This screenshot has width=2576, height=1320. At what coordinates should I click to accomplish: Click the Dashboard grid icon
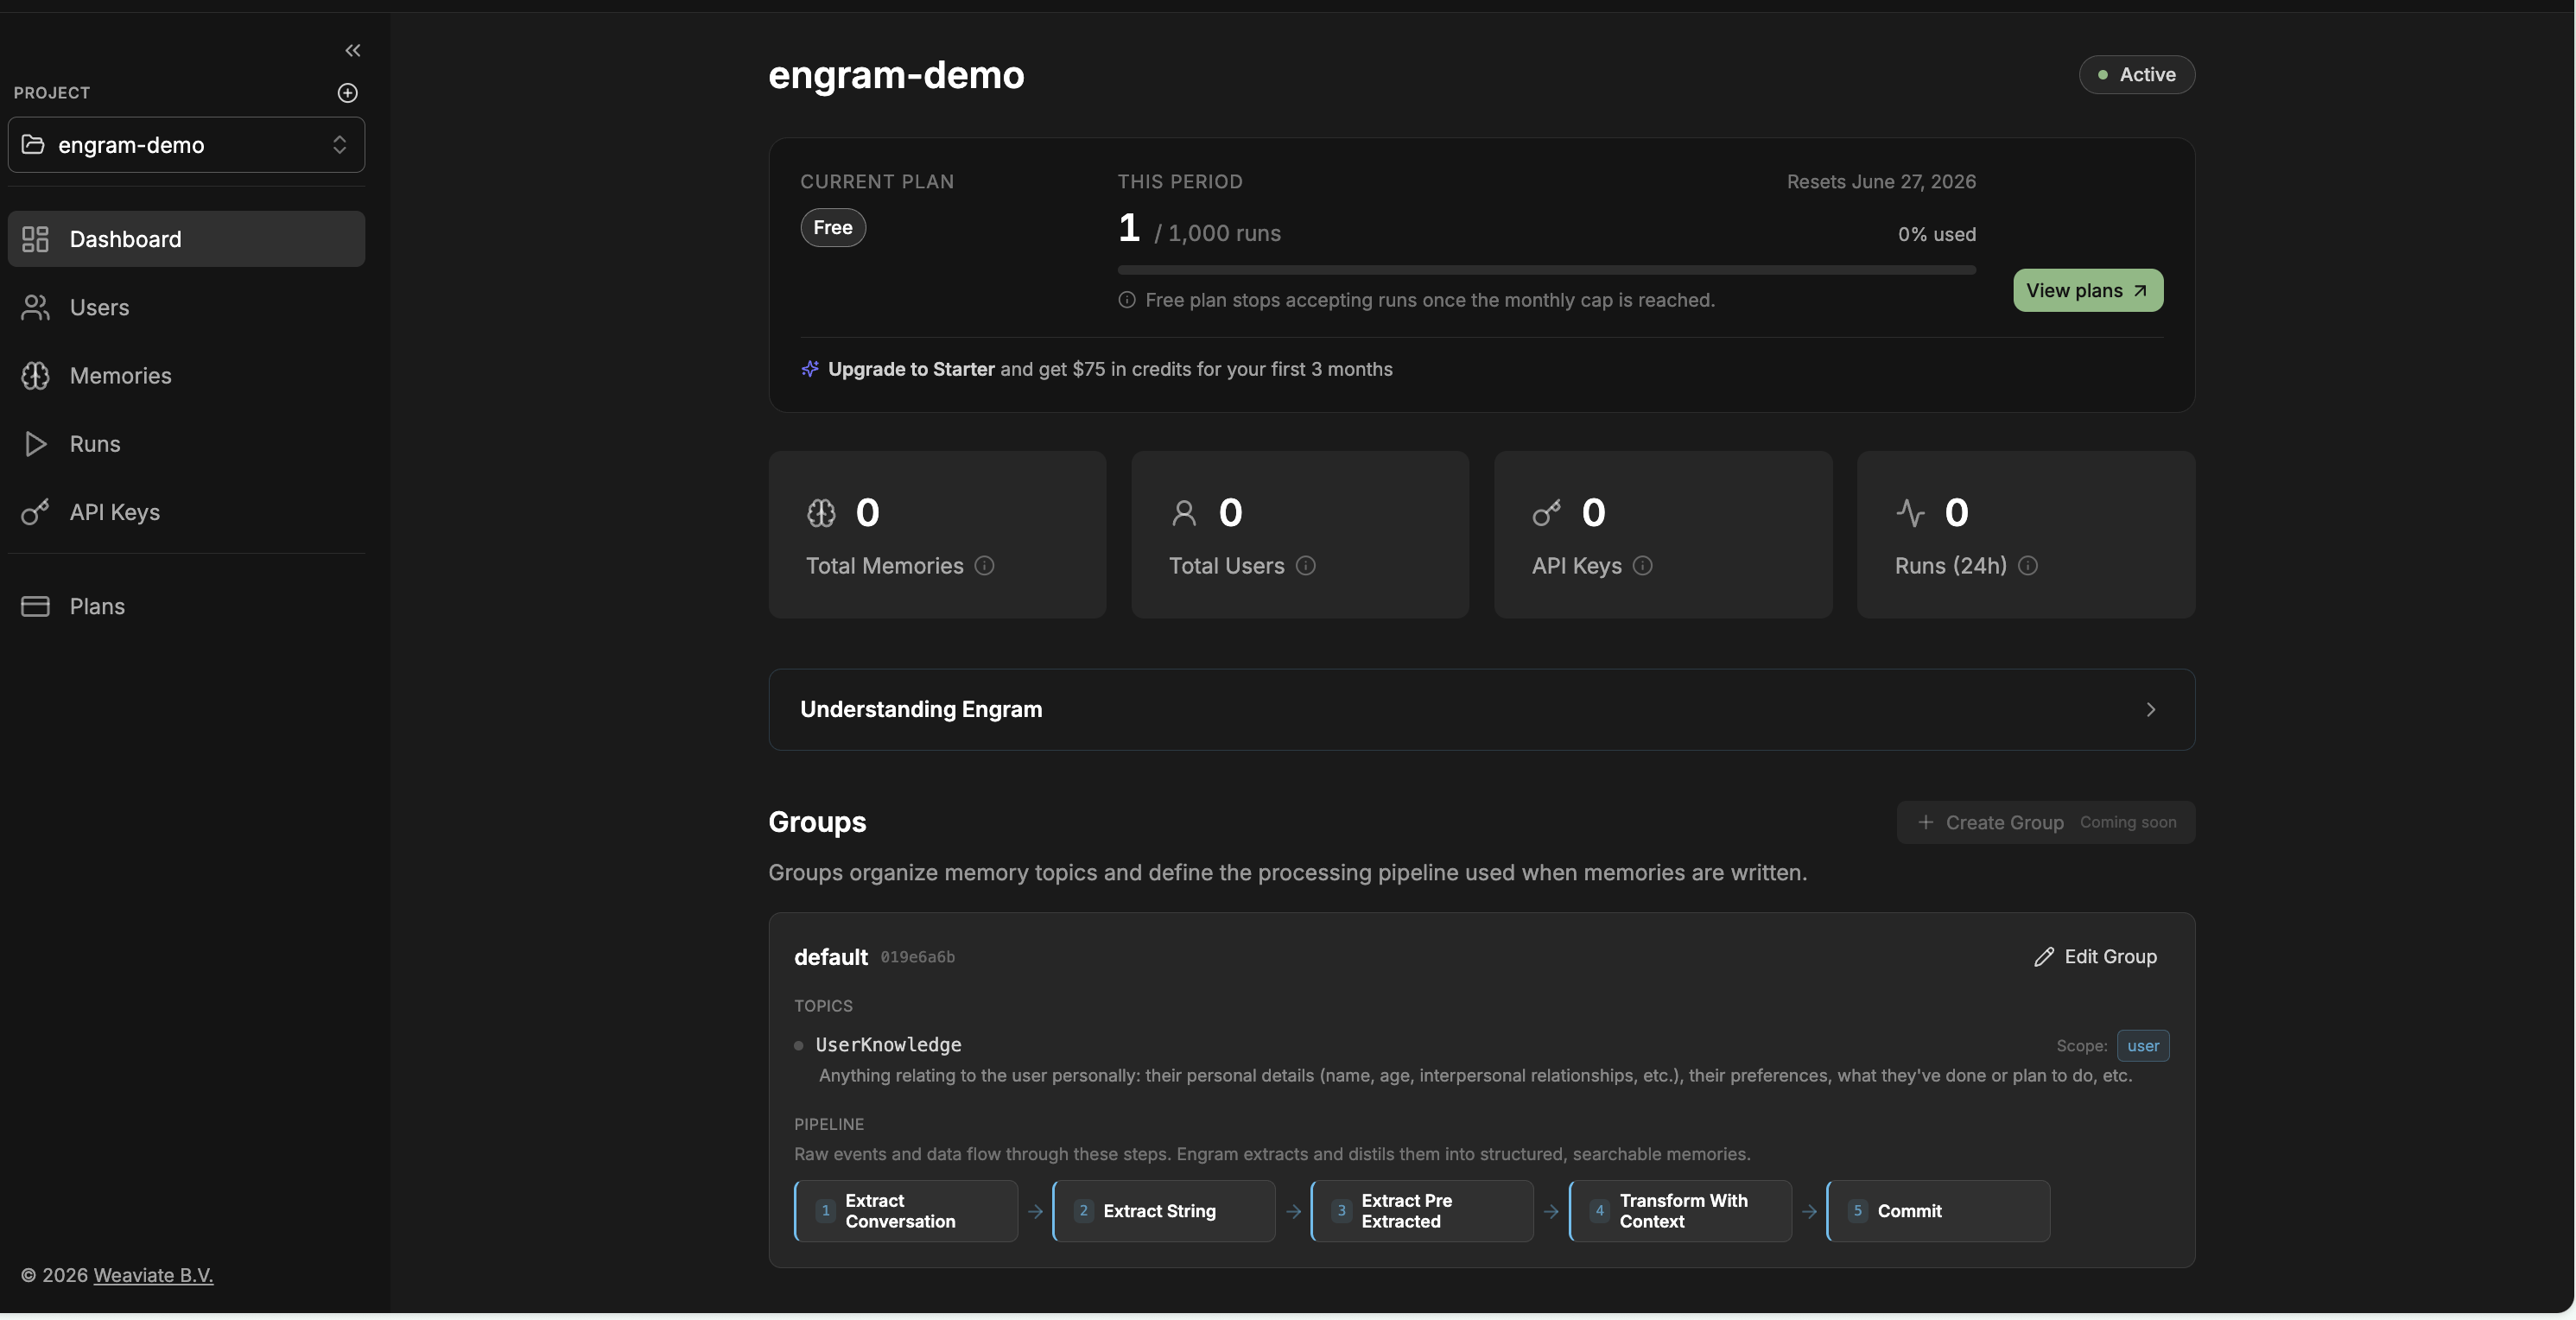[x=35, y=239]
